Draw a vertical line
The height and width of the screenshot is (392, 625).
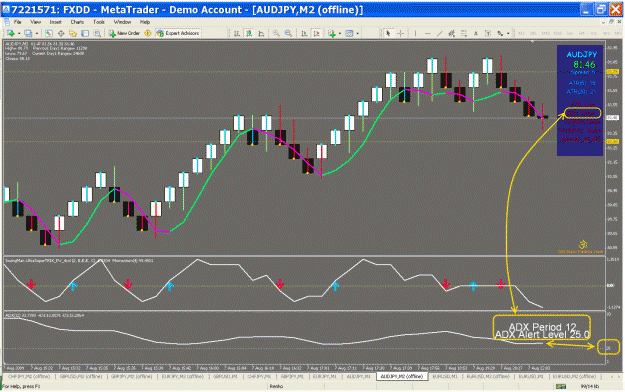415,33
